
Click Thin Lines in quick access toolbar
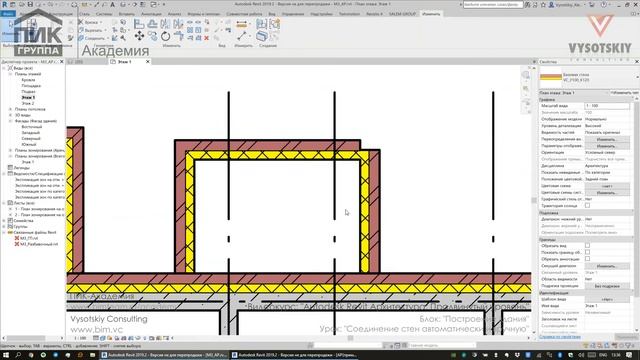click(x=143, y=4)
